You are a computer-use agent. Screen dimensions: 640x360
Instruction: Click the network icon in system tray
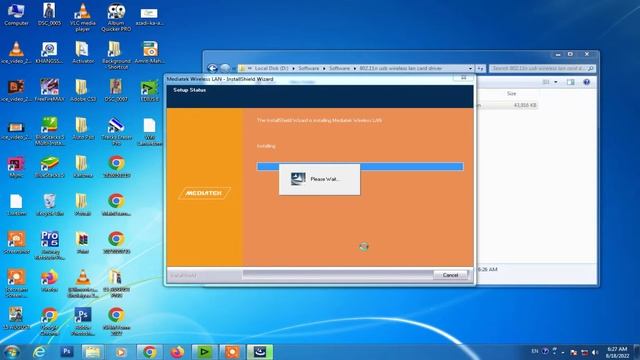(584, 352)
